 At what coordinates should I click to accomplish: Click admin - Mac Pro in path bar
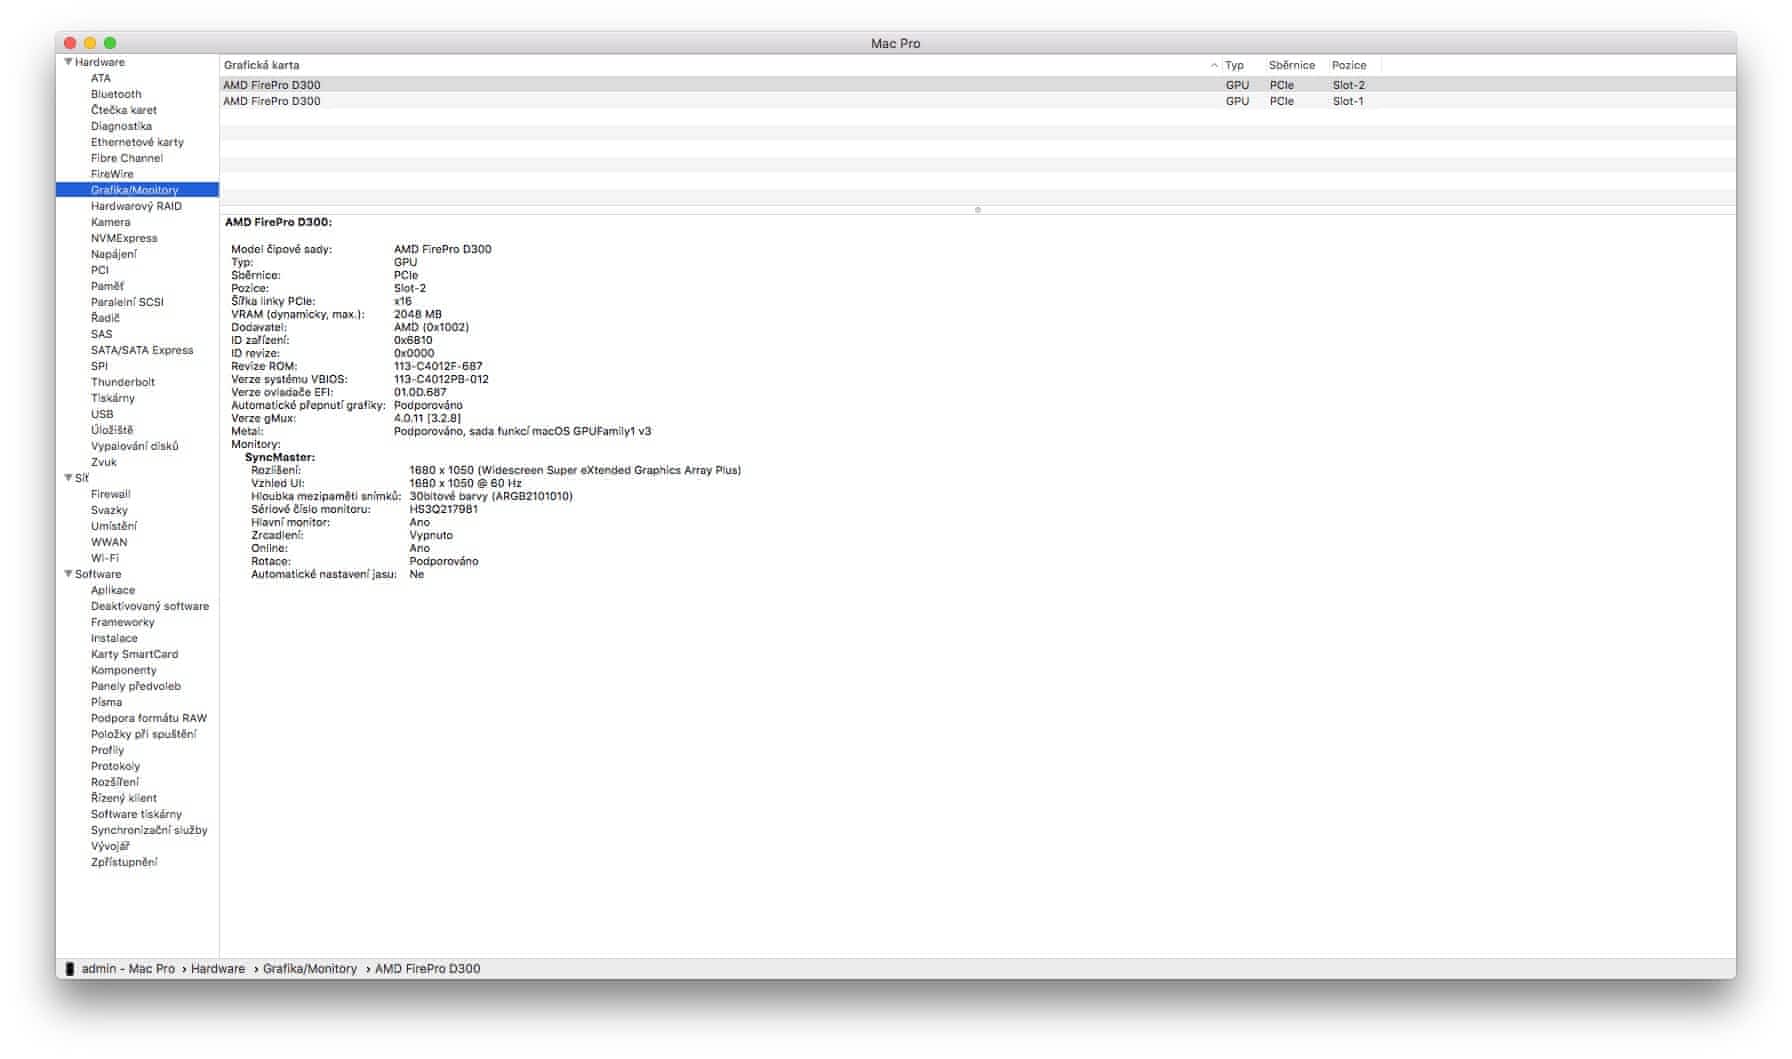[128, 969]
